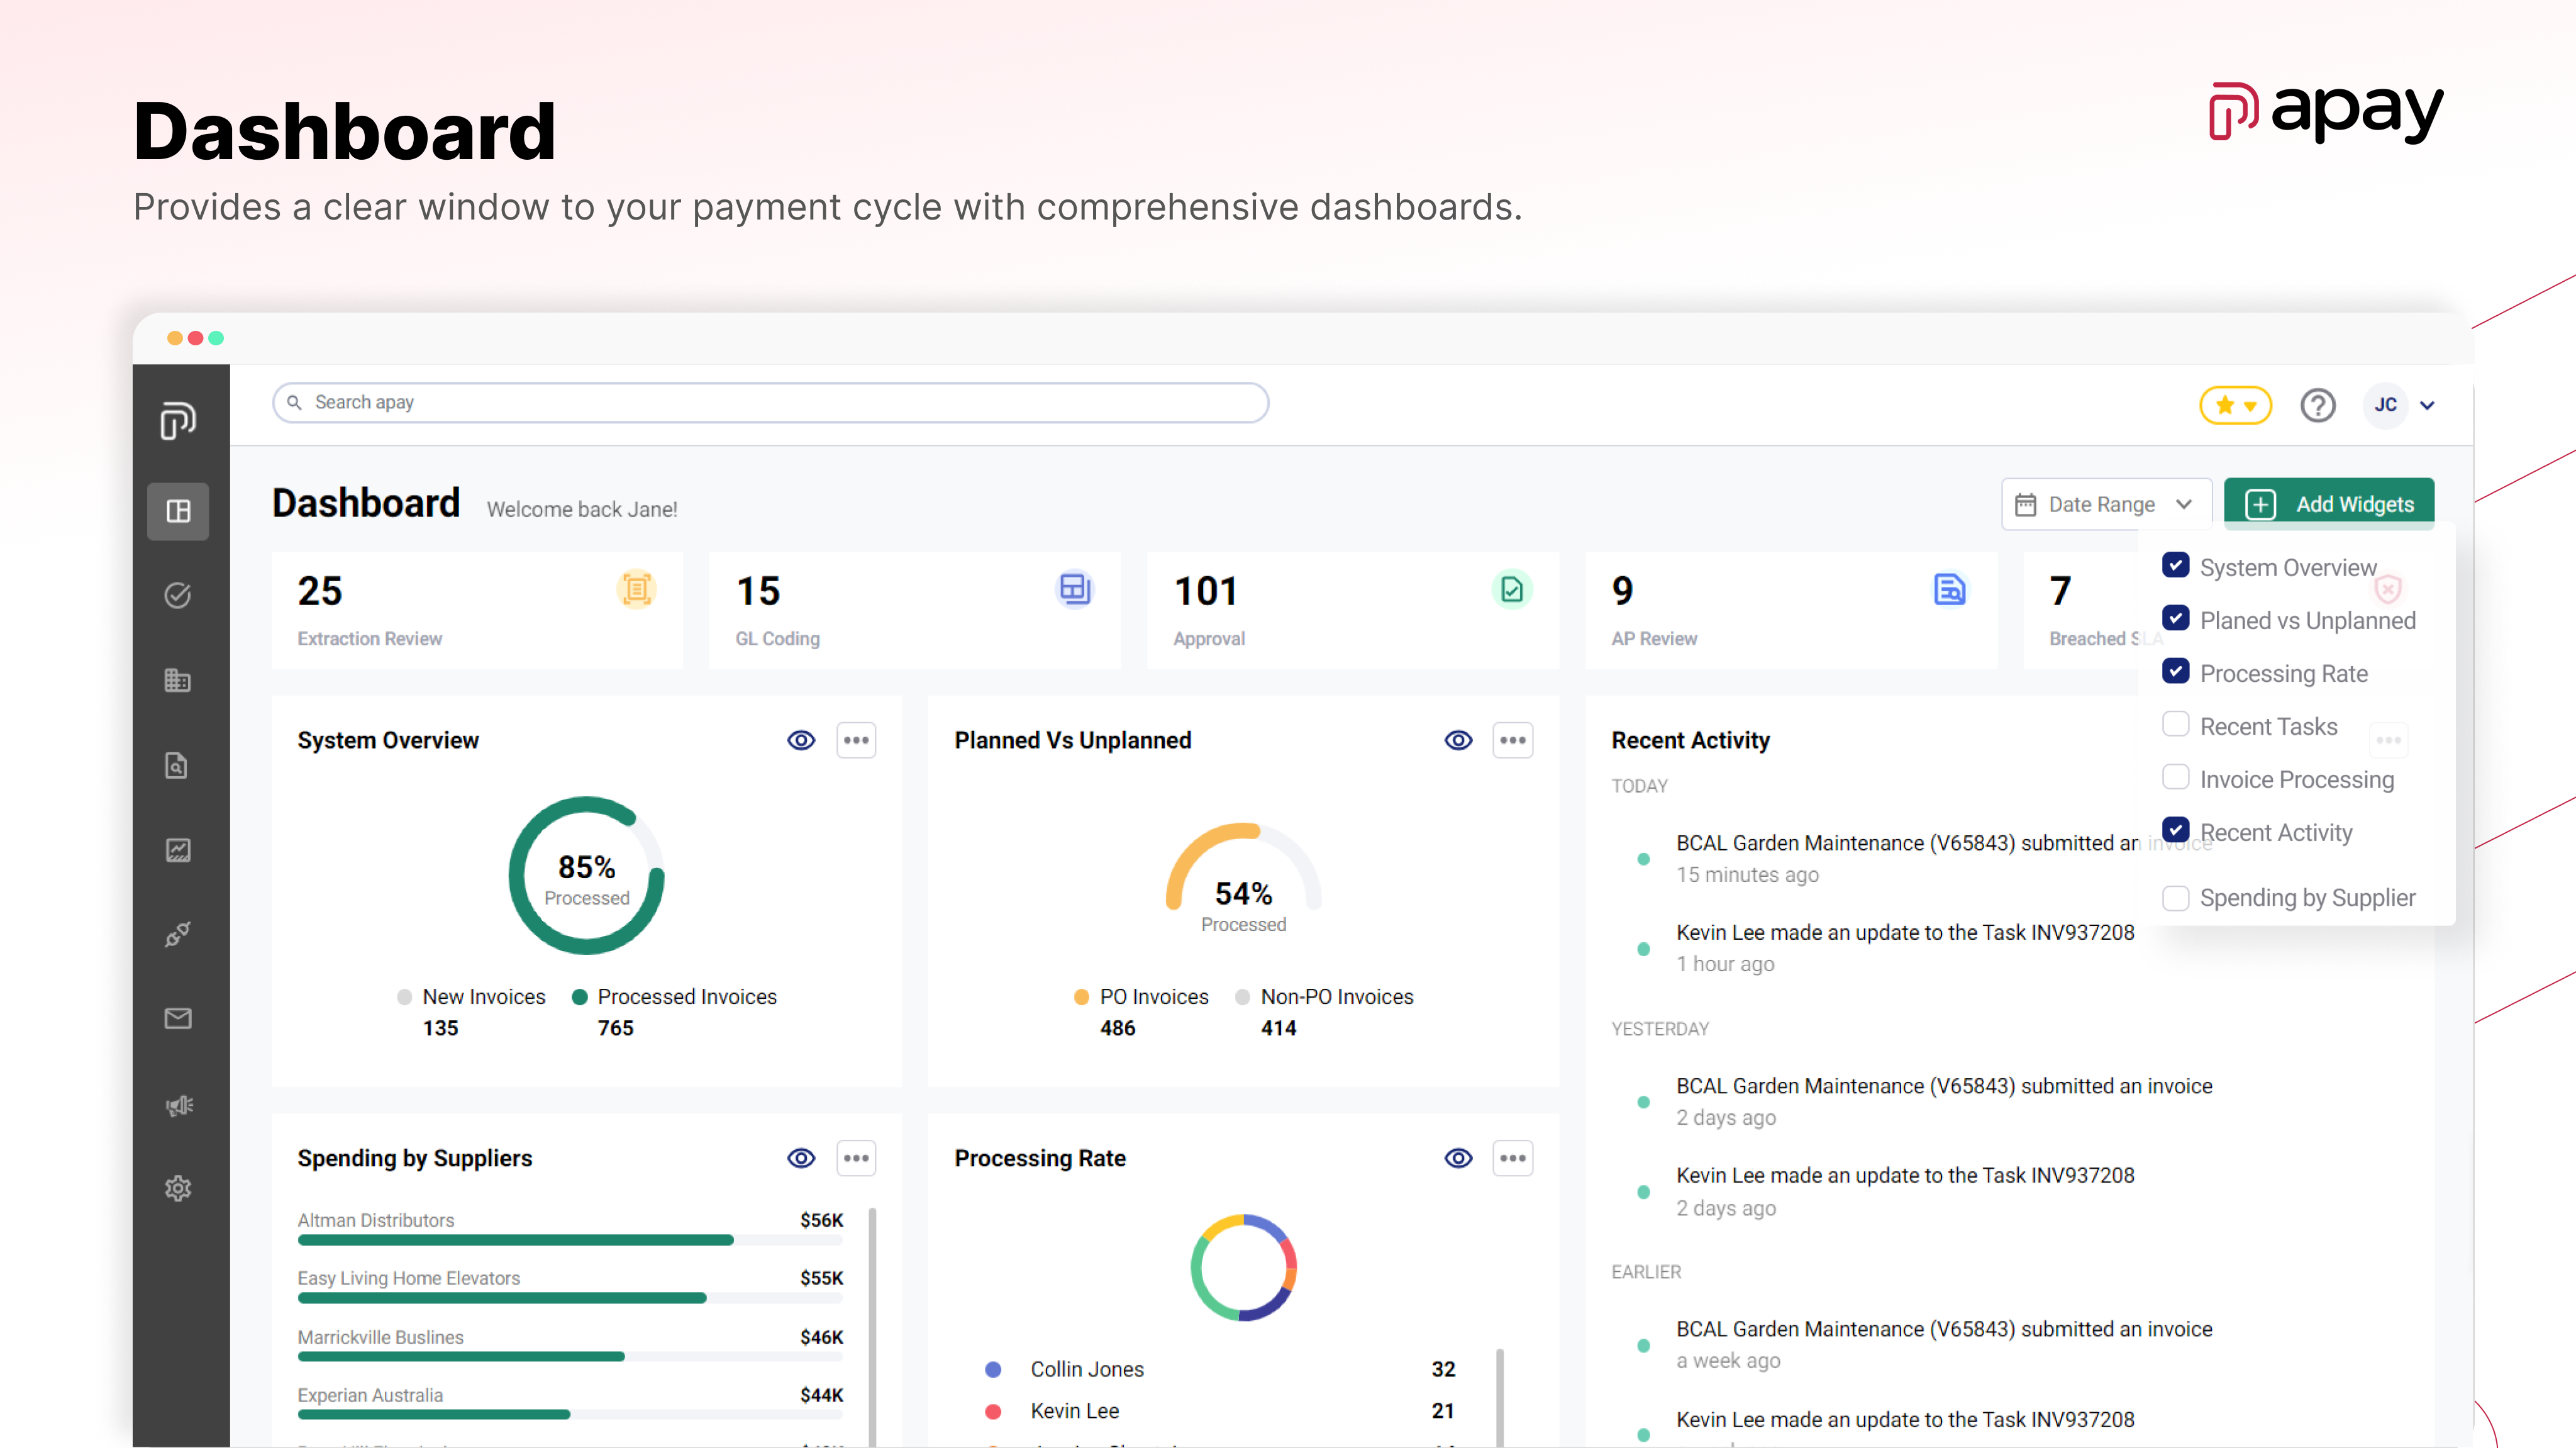Image resolution: width=2576 pixels, height=1448 pixels.
Task: Toggle System Overview eye visibility icon
Action: (x=801, y=740)
